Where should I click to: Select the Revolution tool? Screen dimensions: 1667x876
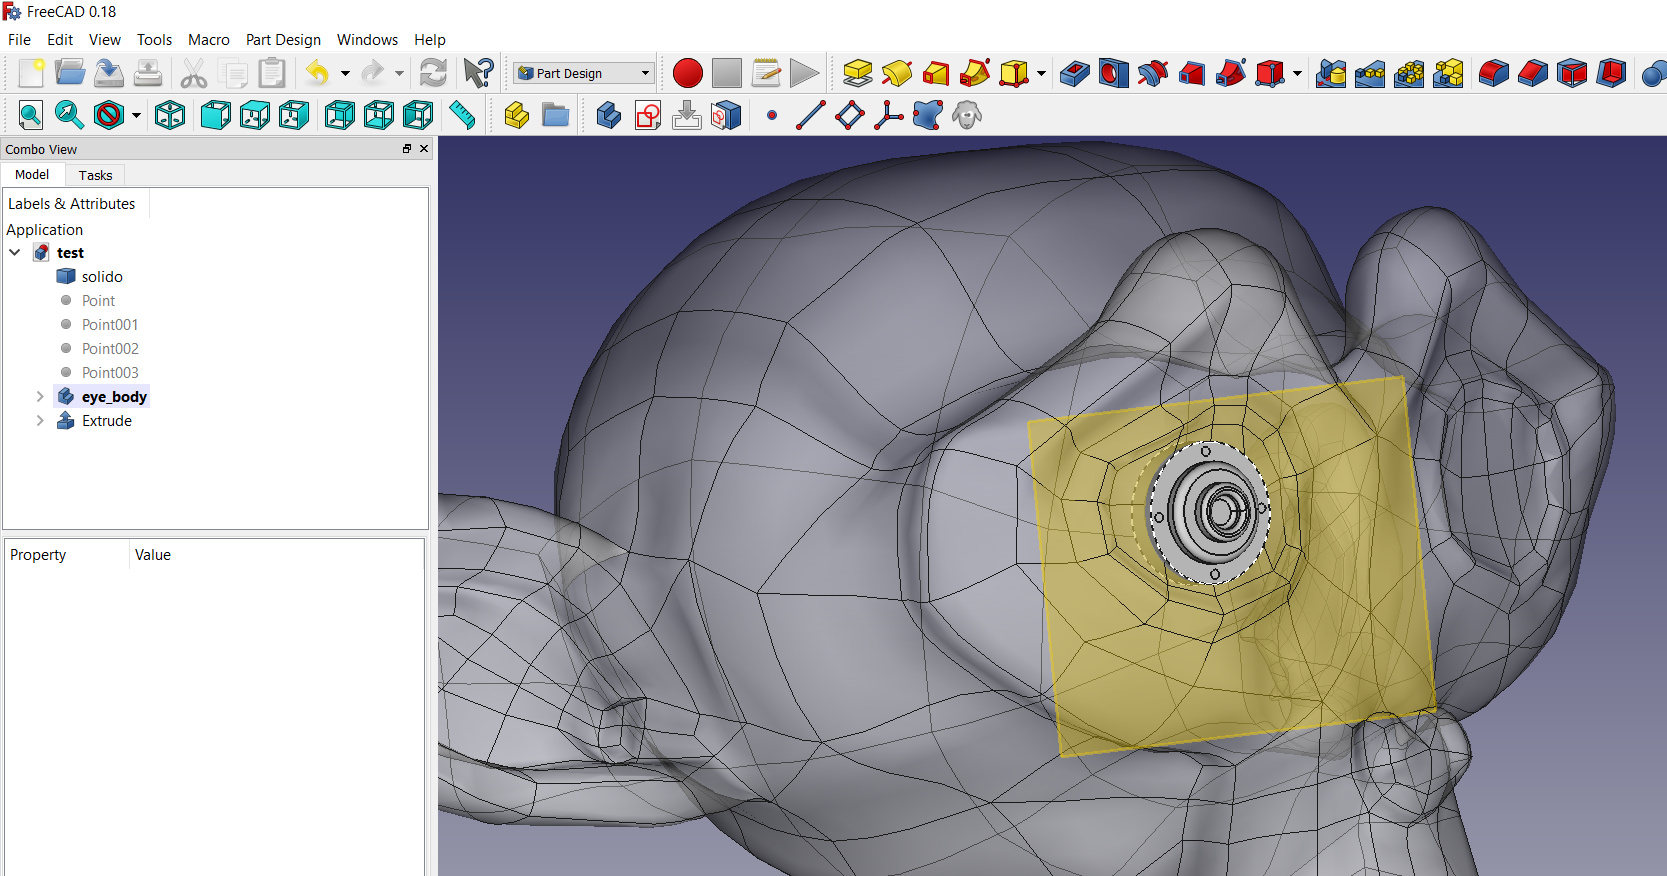tap(897, 73)
